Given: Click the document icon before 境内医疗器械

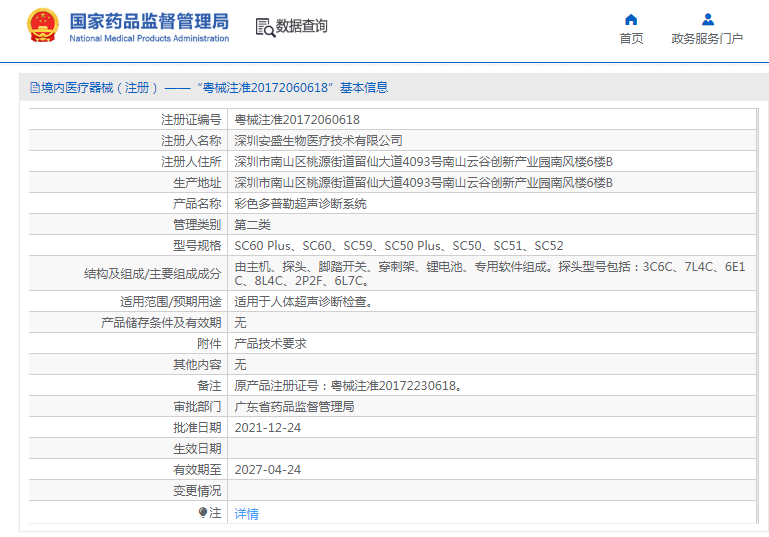Looking at the screenshot, I should pyautogui.click(x=35, y=88).
